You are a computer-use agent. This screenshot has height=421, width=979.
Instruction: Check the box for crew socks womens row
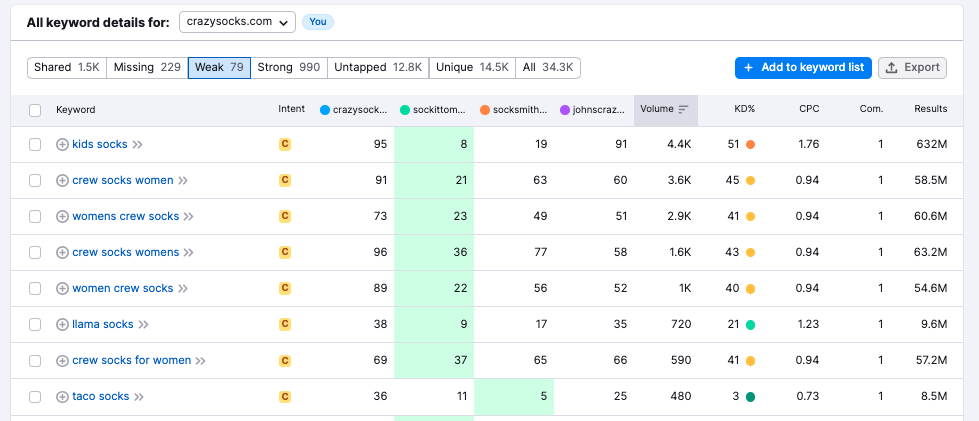35,252
